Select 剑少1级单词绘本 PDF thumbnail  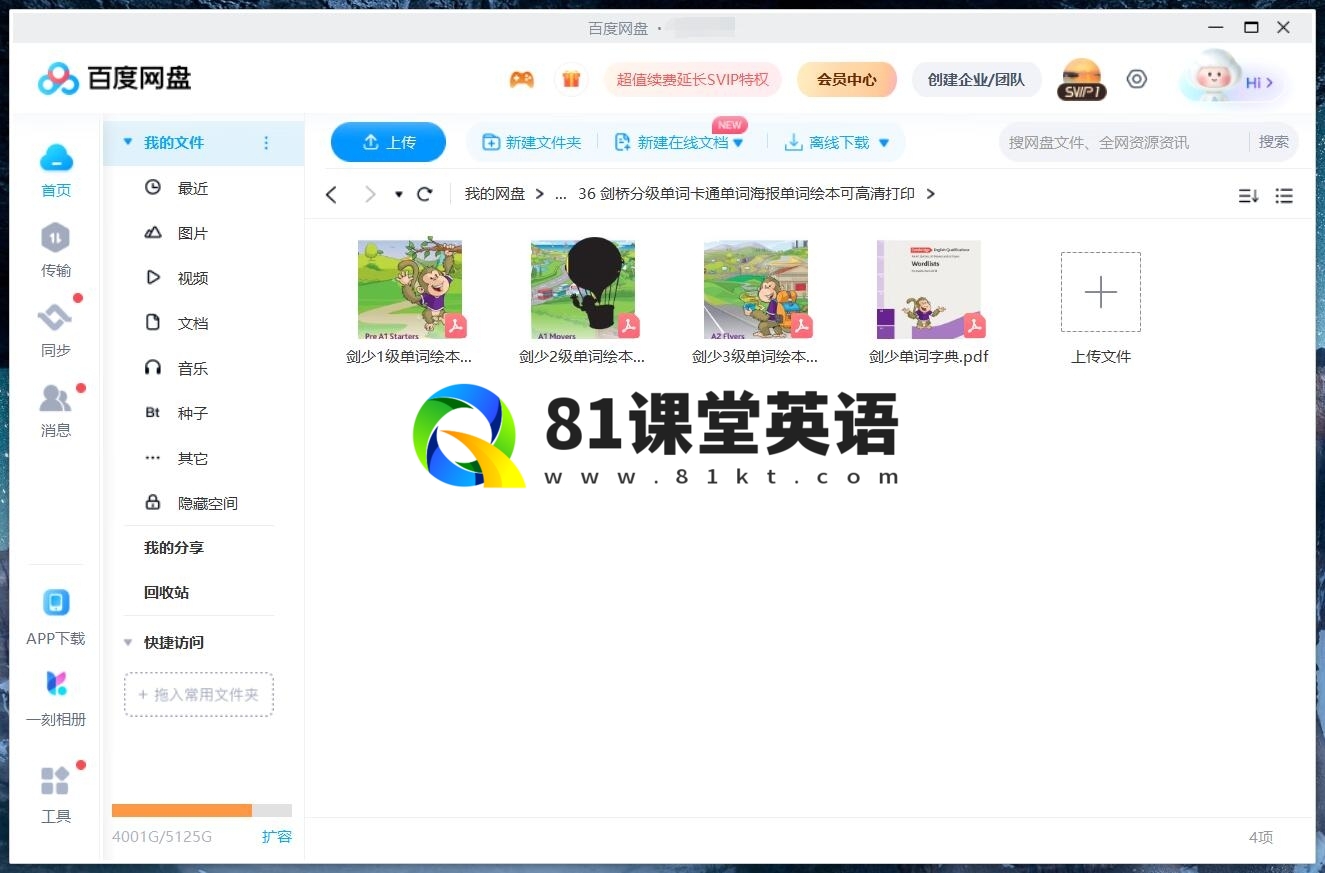tap(410, 290)
